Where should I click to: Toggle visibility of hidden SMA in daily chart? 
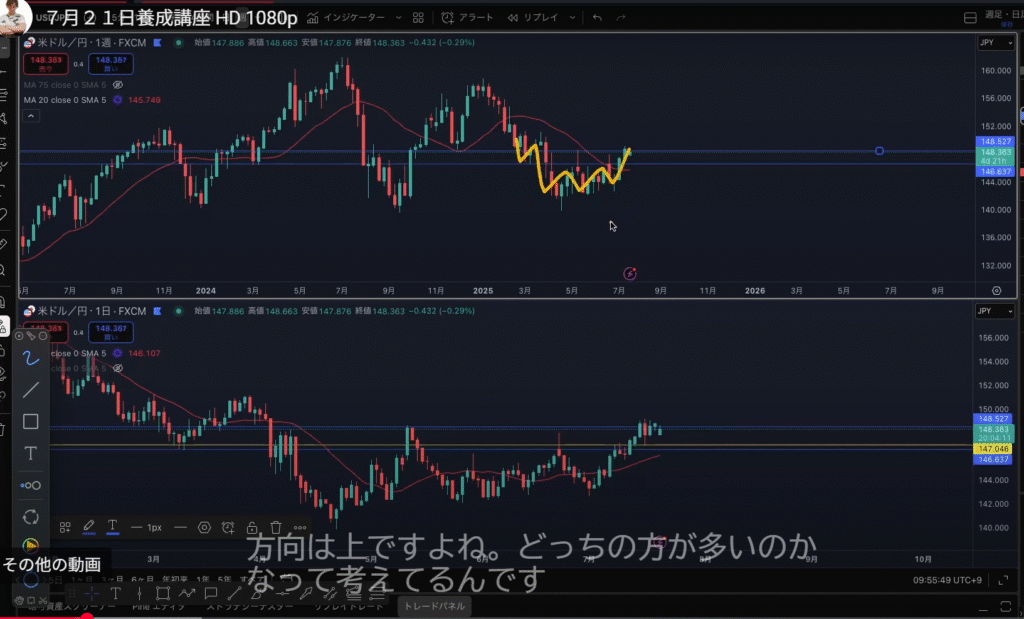click(118, 368)
